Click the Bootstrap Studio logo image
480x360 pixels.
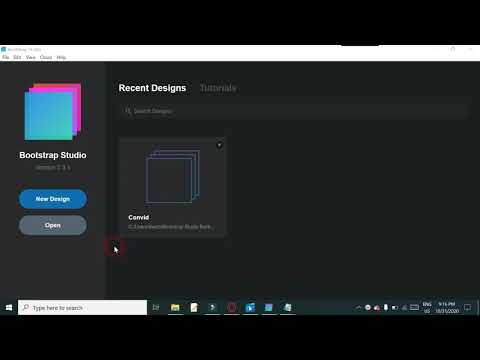(x=53, y=112)
